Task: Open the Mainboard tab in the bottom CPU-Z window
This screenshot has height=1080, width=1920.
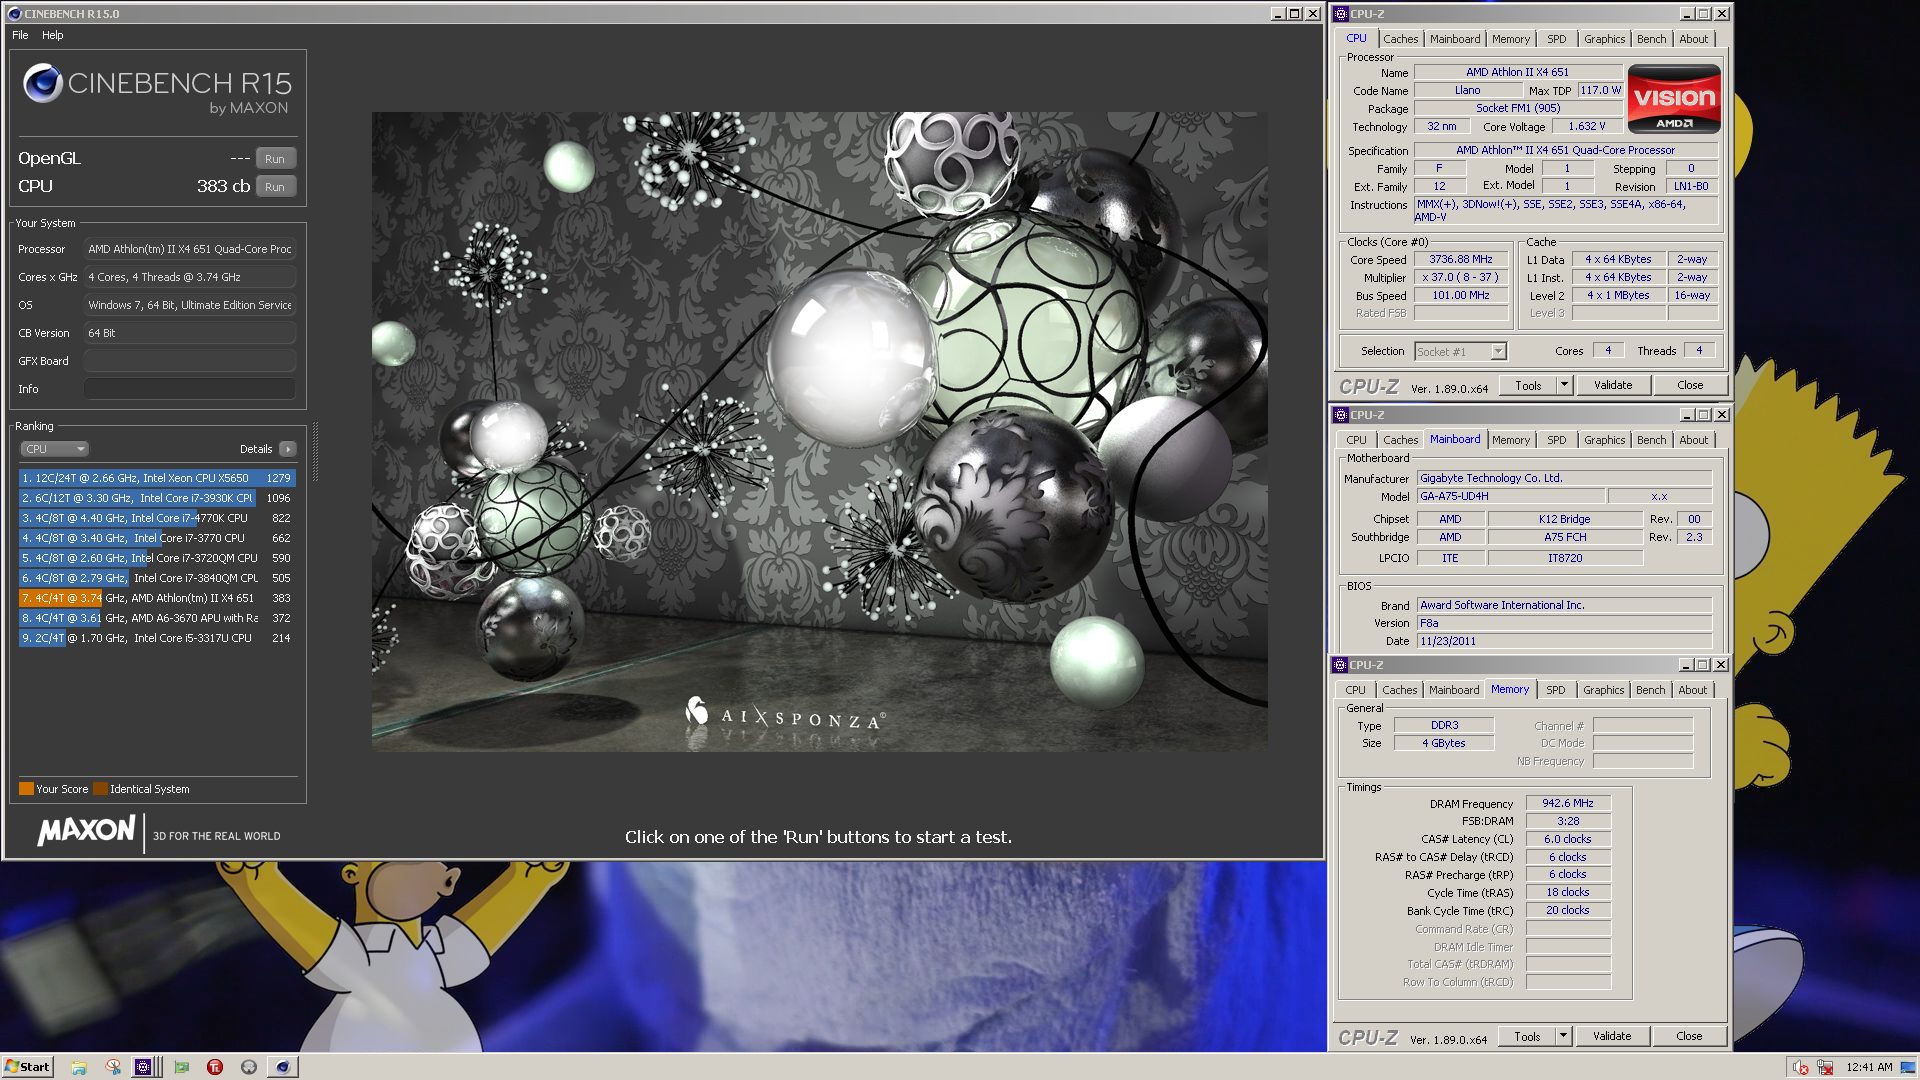Action: pyautogui.click(x=1453, y=690)
